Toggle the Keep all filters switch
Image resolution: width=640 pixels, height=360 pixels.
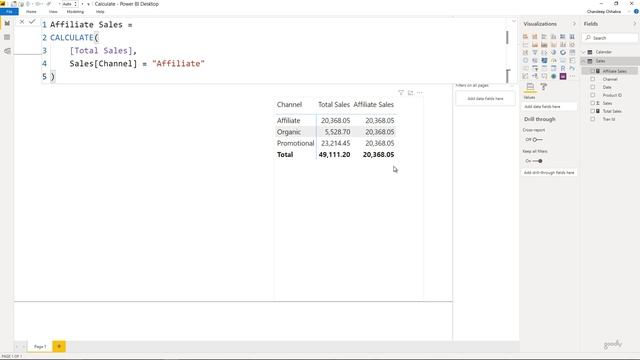(538, 161)
